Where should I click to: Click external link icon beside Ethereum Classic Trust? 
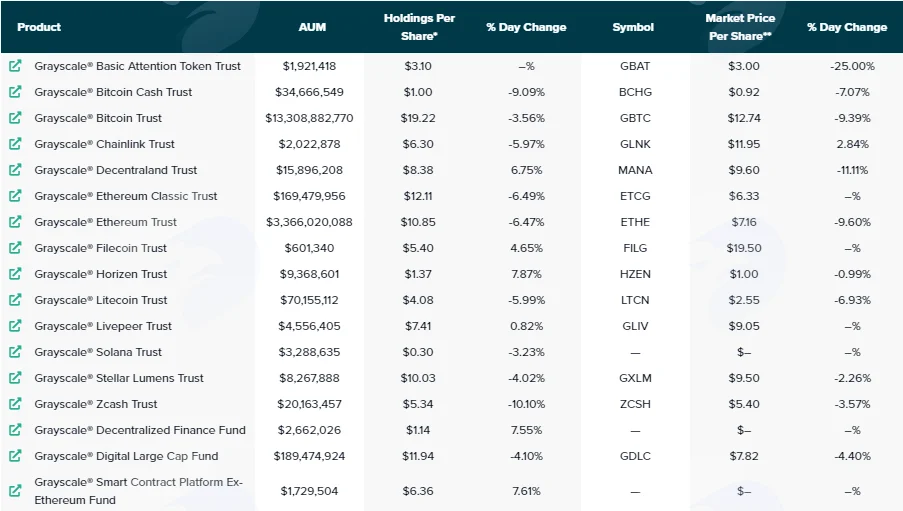pyautogui.click(x=15, y=196)
